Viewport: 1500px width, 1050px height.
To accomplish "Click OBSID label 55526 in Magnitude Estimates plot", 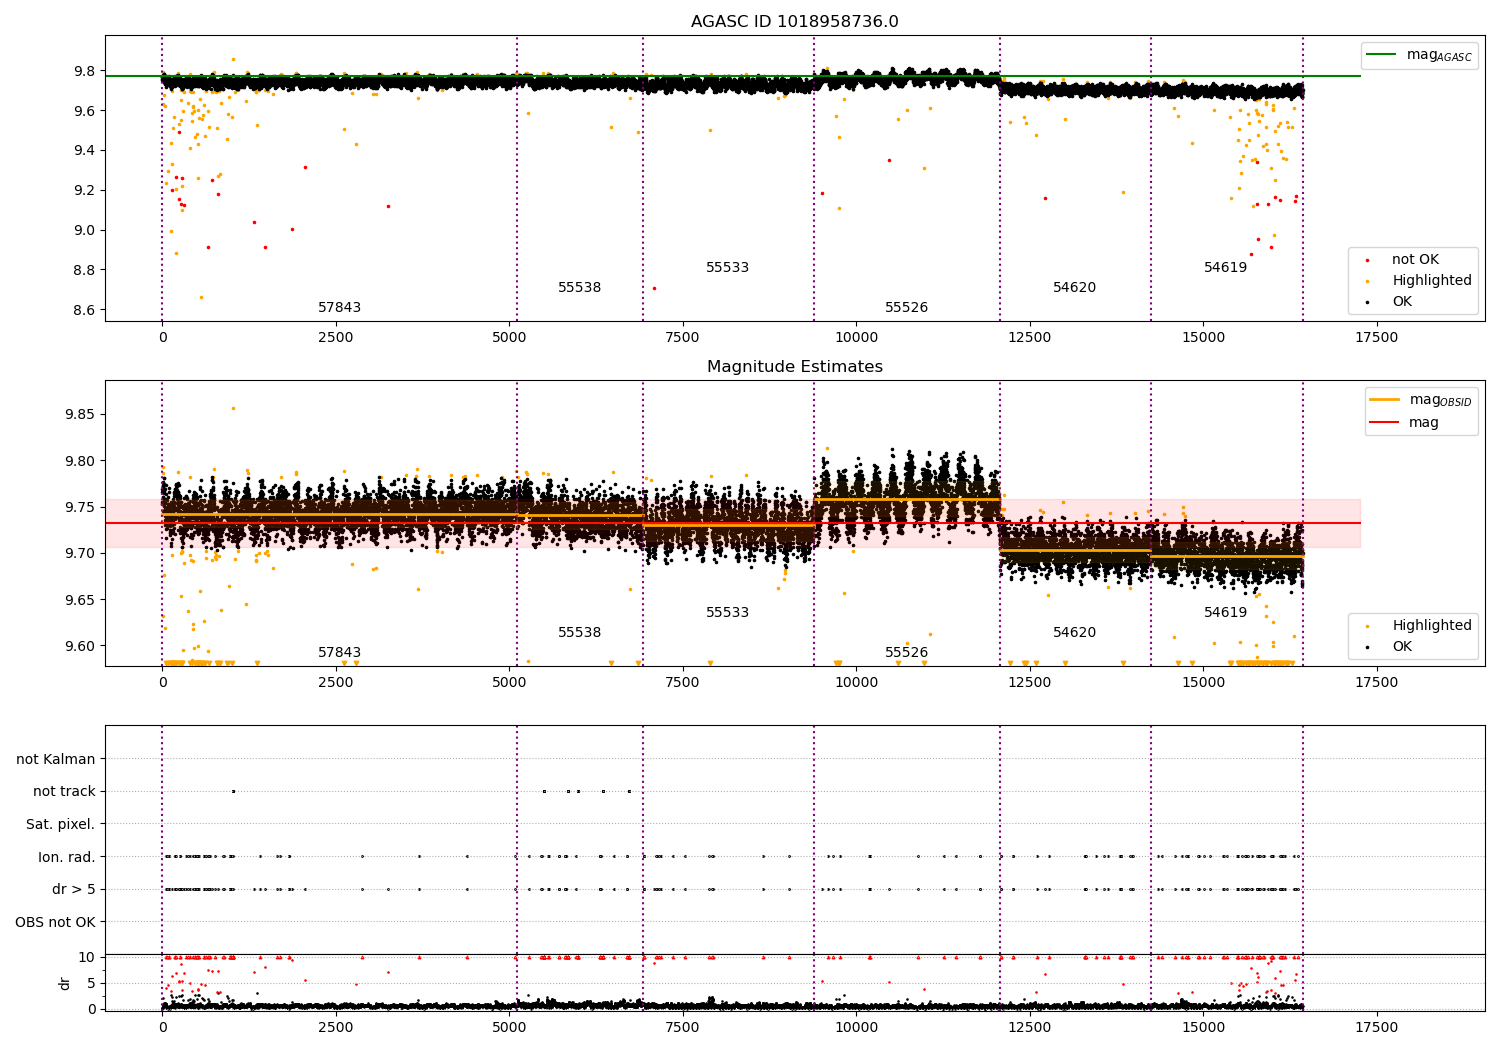I will point(906,653).
